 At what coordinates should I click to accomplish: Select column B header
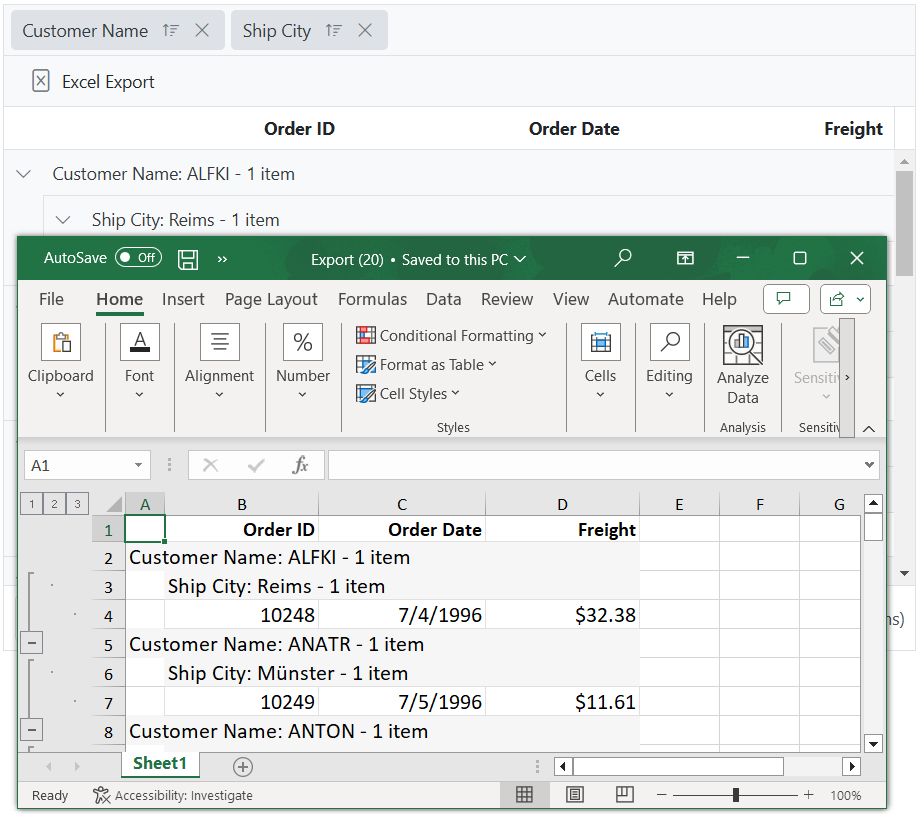tap(241, 504)
